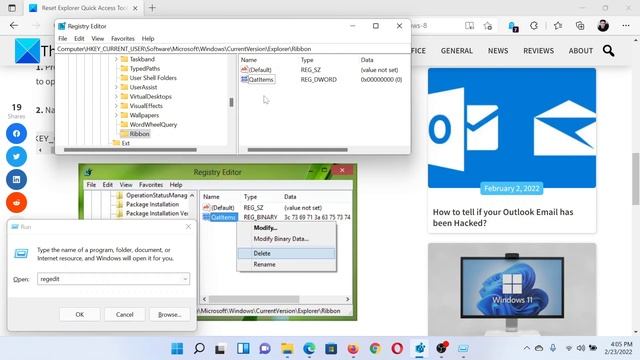Viewport: 640px width, 360px height.
Task: Open Registry Editor File menu
Action: click(63, 38)
